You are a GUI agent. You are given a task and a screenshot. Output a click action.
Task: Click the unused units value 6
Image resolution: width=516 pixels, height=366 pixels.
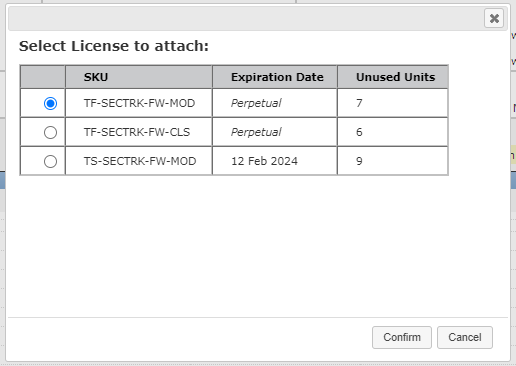(359, 132)
